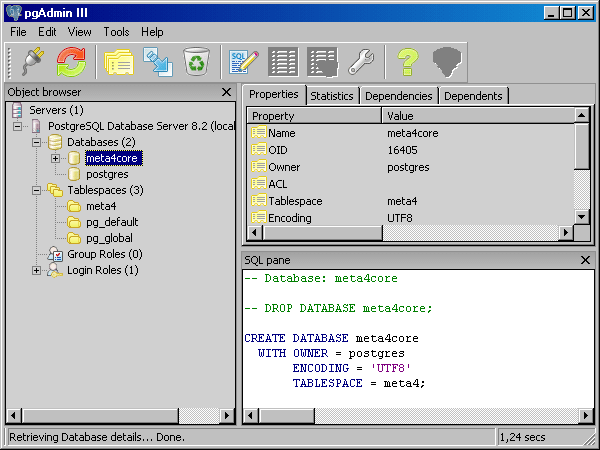Click the Tablespace value meta4 in properties
The image size is (600, 450).
(x=402, y=201)
